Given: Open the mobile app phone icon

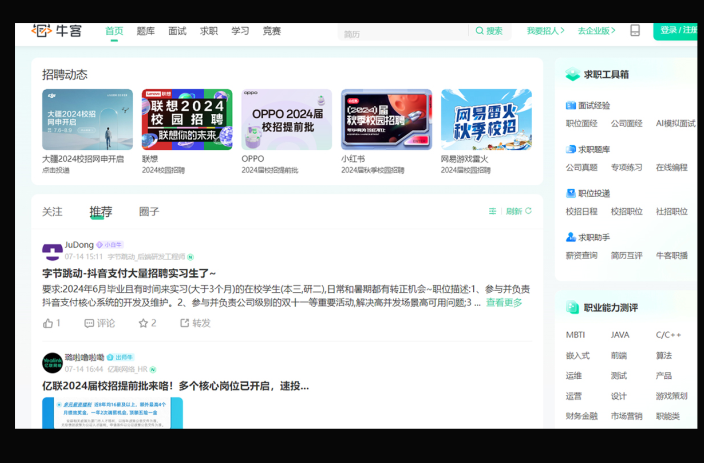Looking at the screenshot, I should coord(635,31).
